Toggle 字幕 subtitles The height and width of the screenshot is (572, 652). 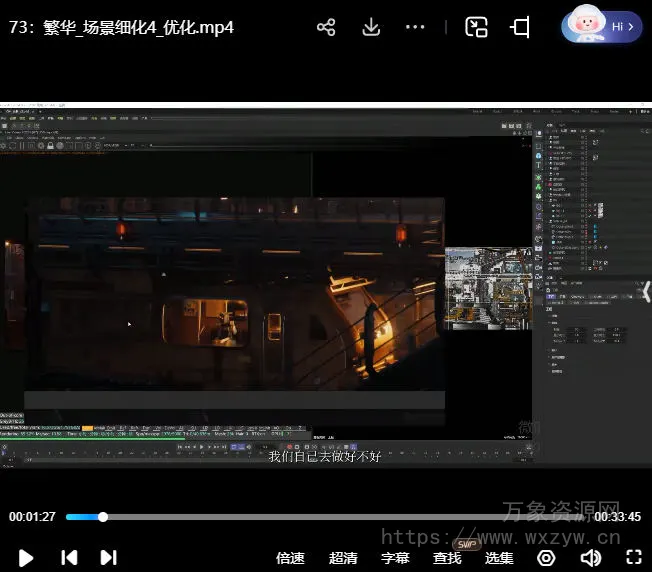point(395,558)
